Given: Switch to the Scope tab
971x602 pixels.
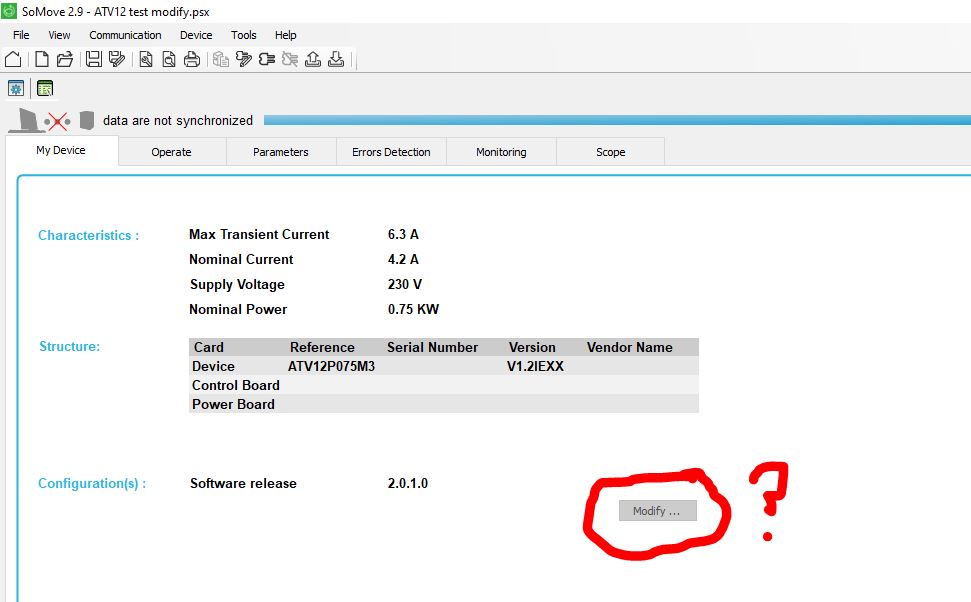Looking at the screenshot, I should tap(611, 152).
